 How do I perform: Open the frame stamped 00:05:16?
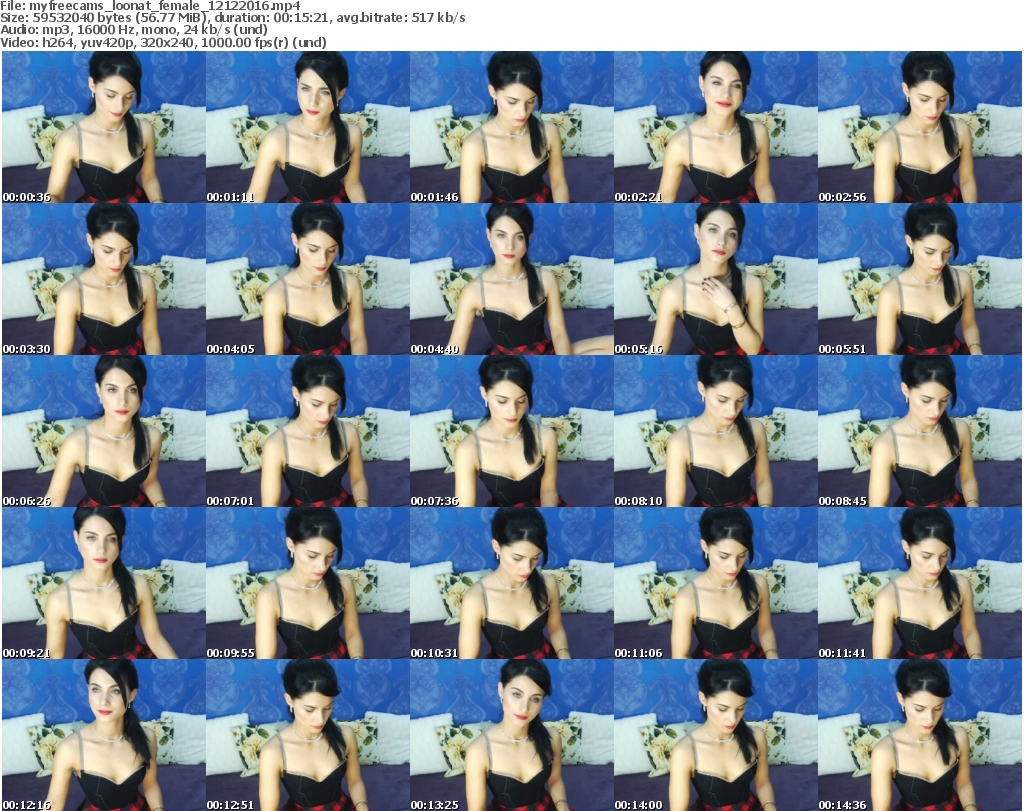pos(716,279)
